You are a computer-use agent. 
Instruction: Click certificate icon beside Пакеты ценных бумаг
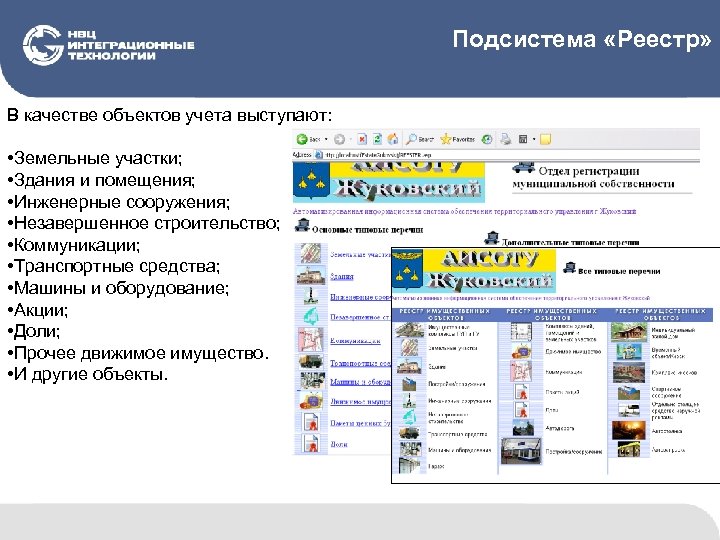click(311, 422)
